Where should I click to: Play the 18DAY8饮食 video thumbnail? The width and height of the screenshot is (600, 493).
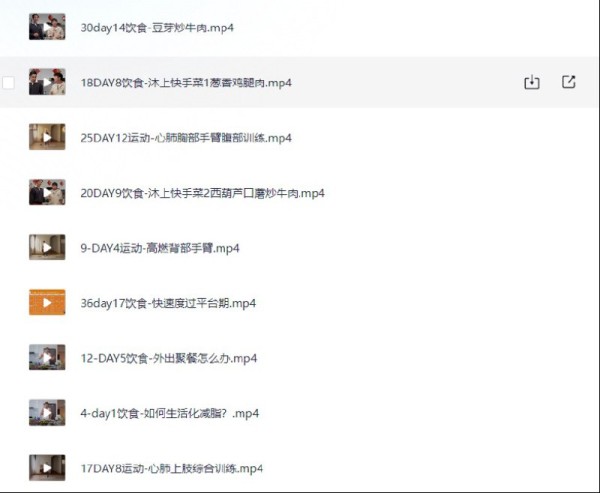pos(47,82)
